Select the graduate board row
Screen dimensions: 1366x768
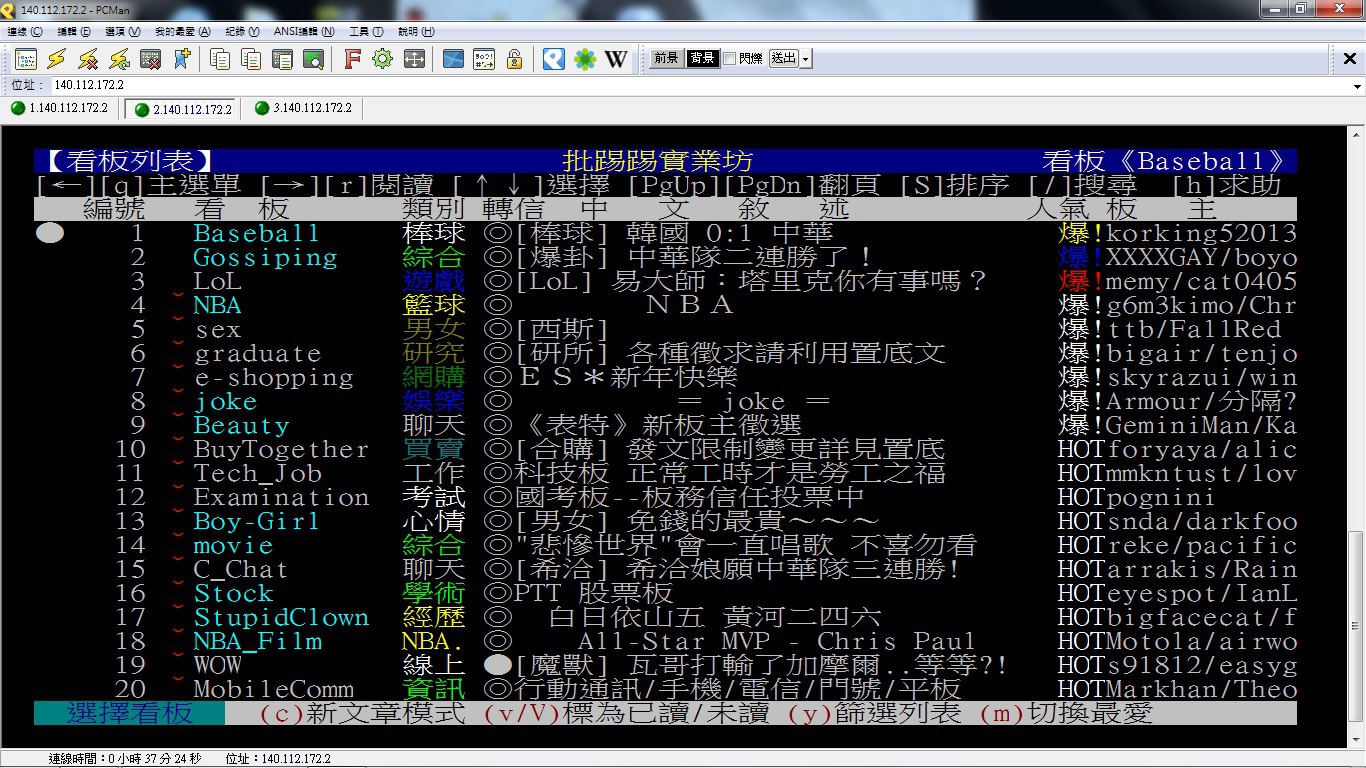(665, 353)
